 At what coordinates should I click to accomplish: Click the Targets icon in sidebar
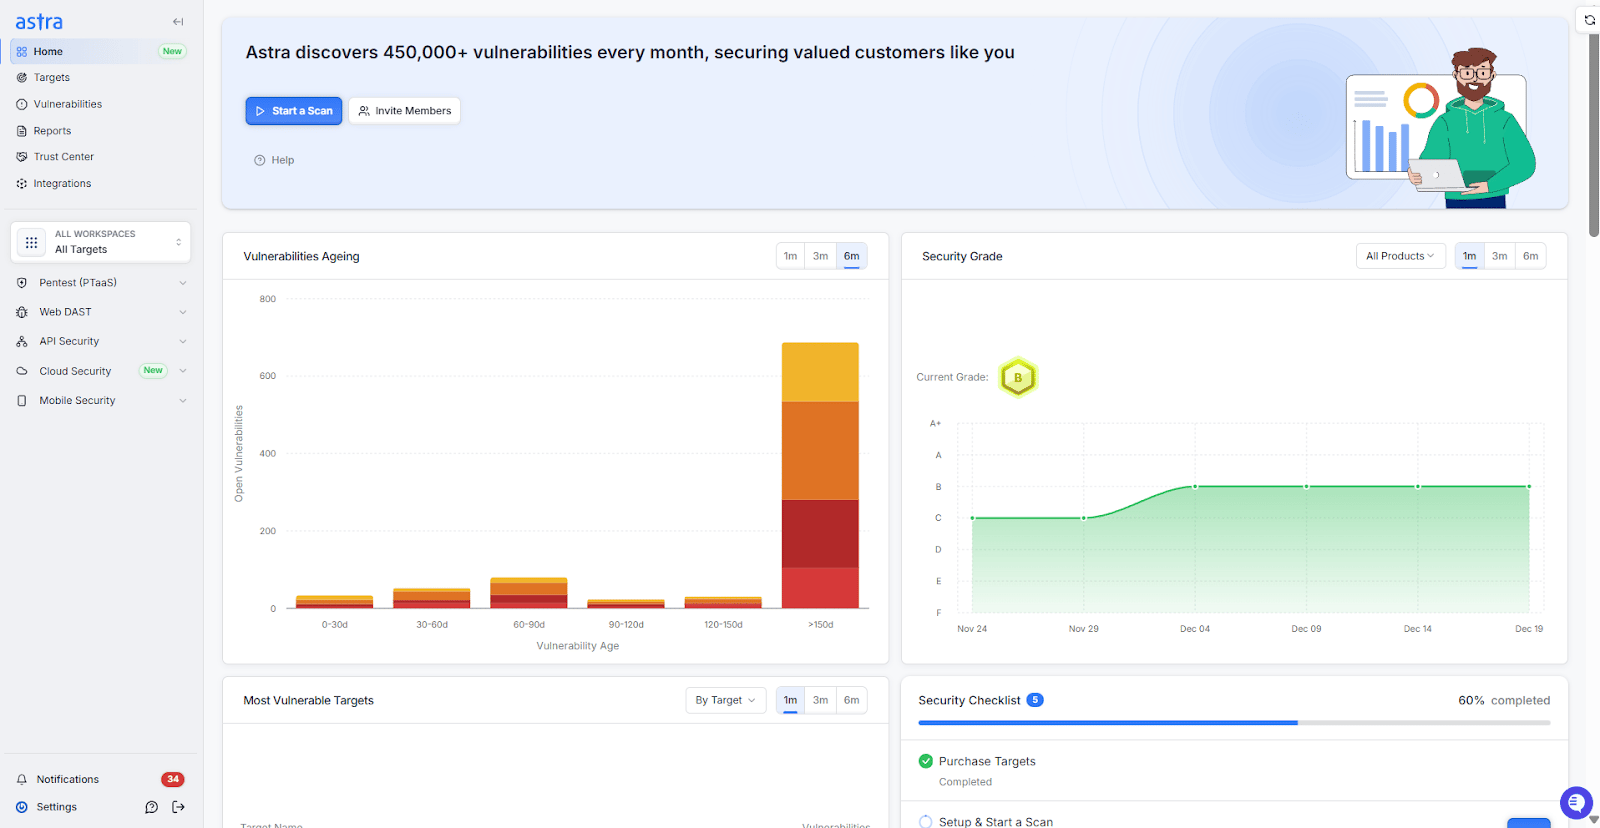click(x=22, y=78)
